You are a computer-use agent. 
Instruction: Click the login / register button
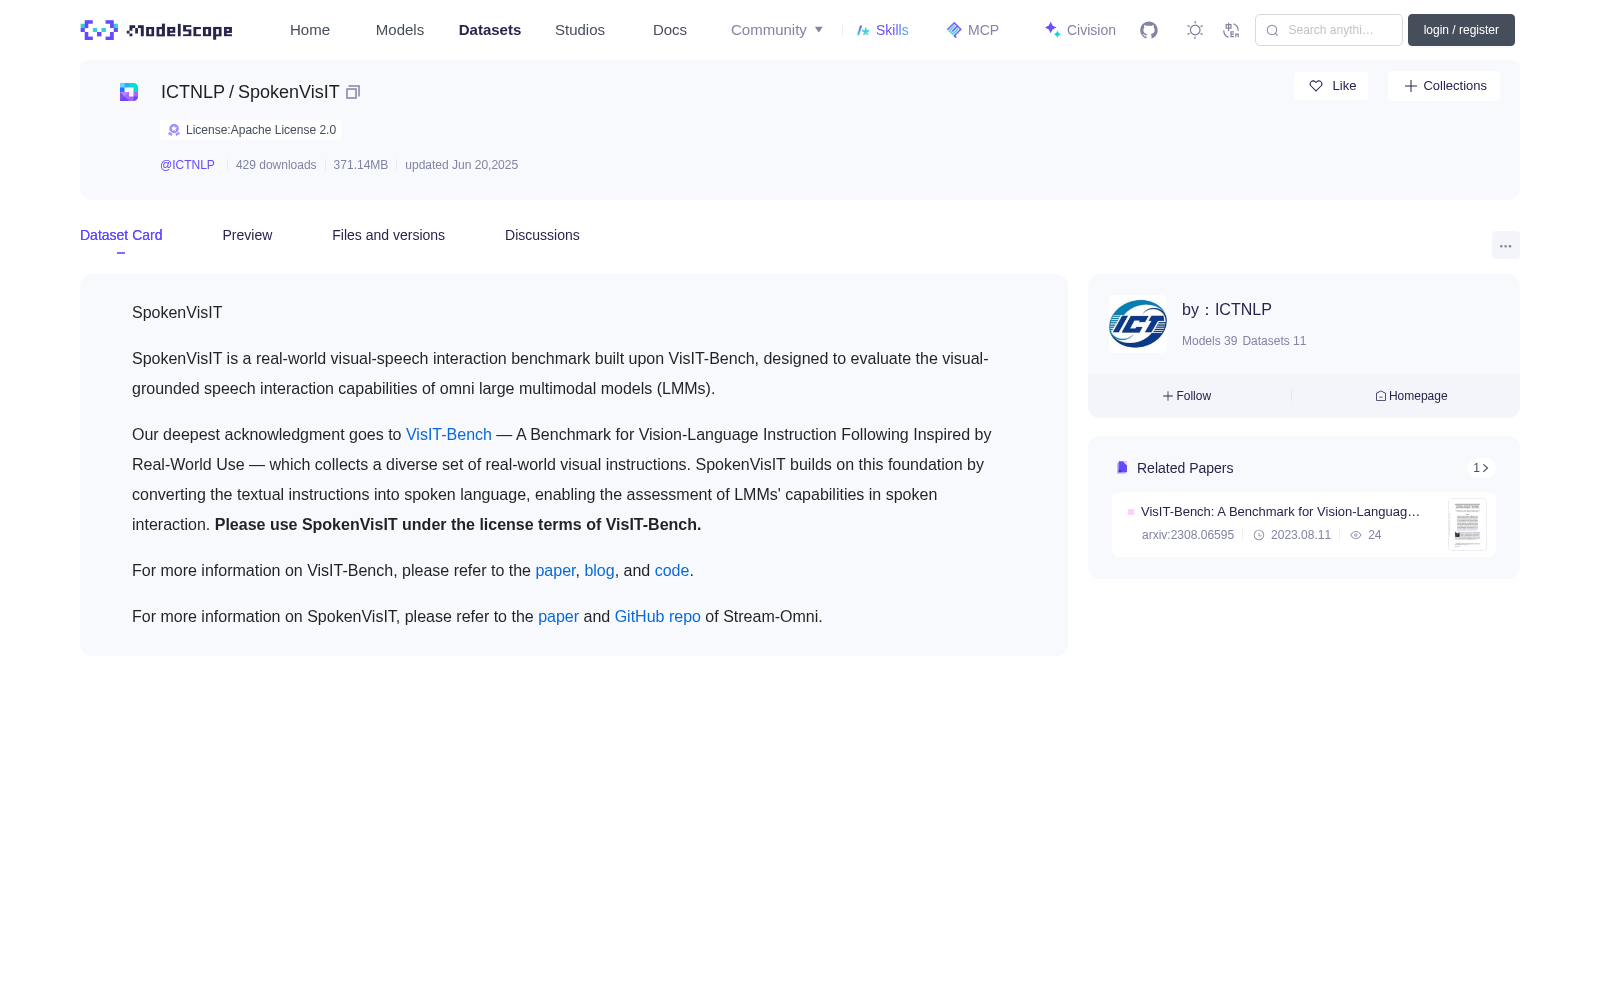(1461, 30)
